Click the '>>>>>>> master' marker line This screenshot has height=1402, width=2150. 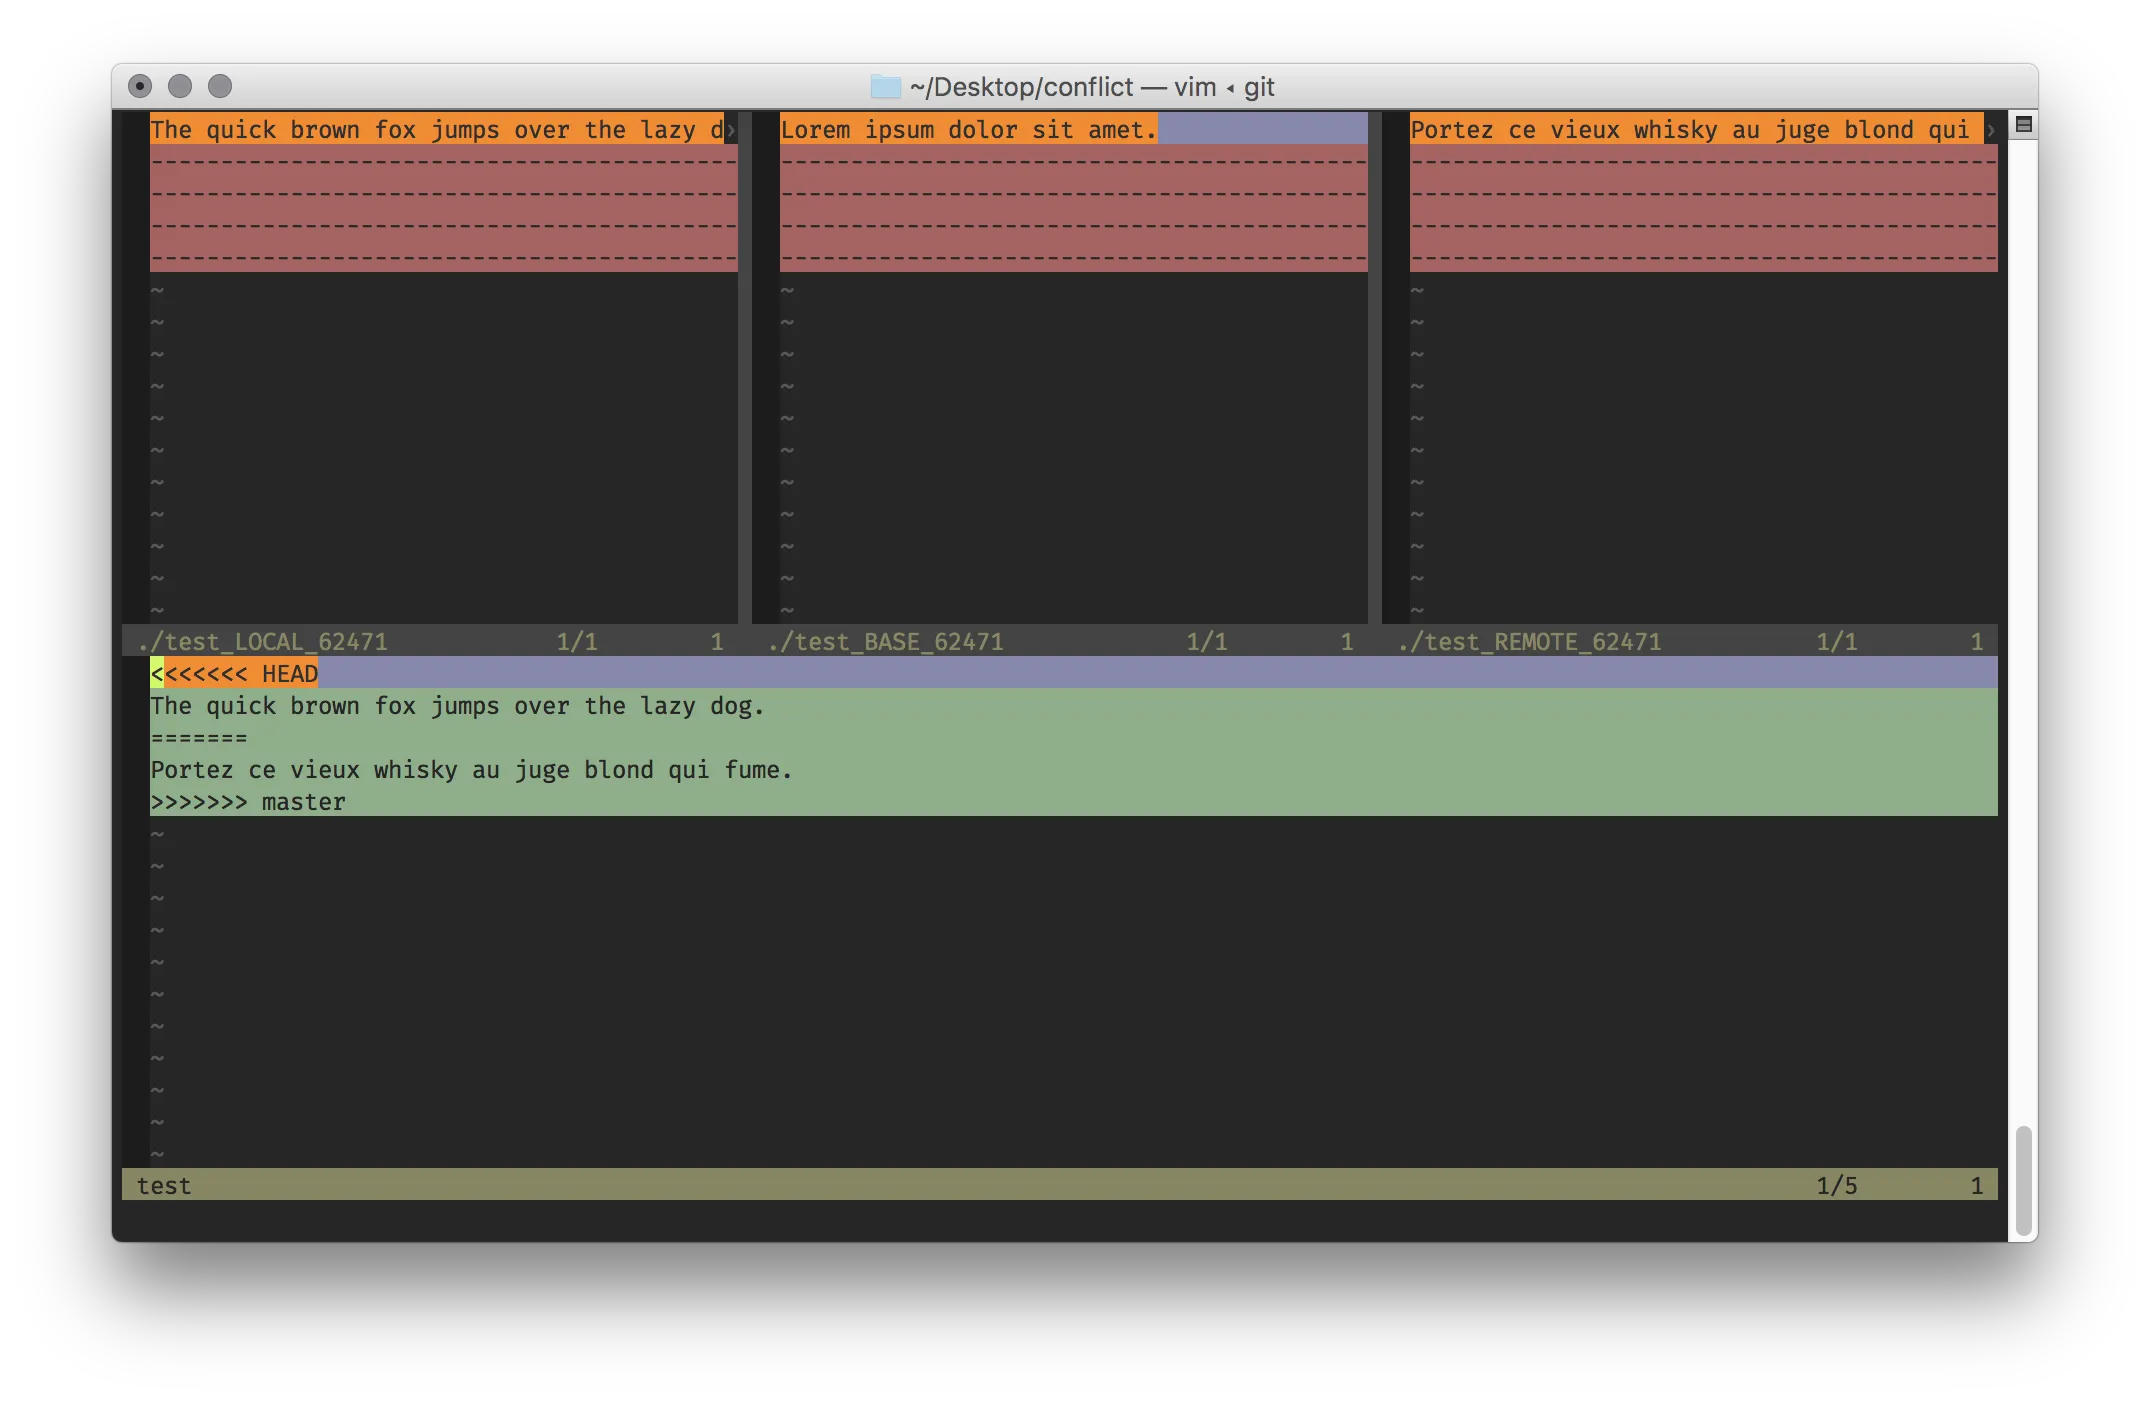point(248,802)
